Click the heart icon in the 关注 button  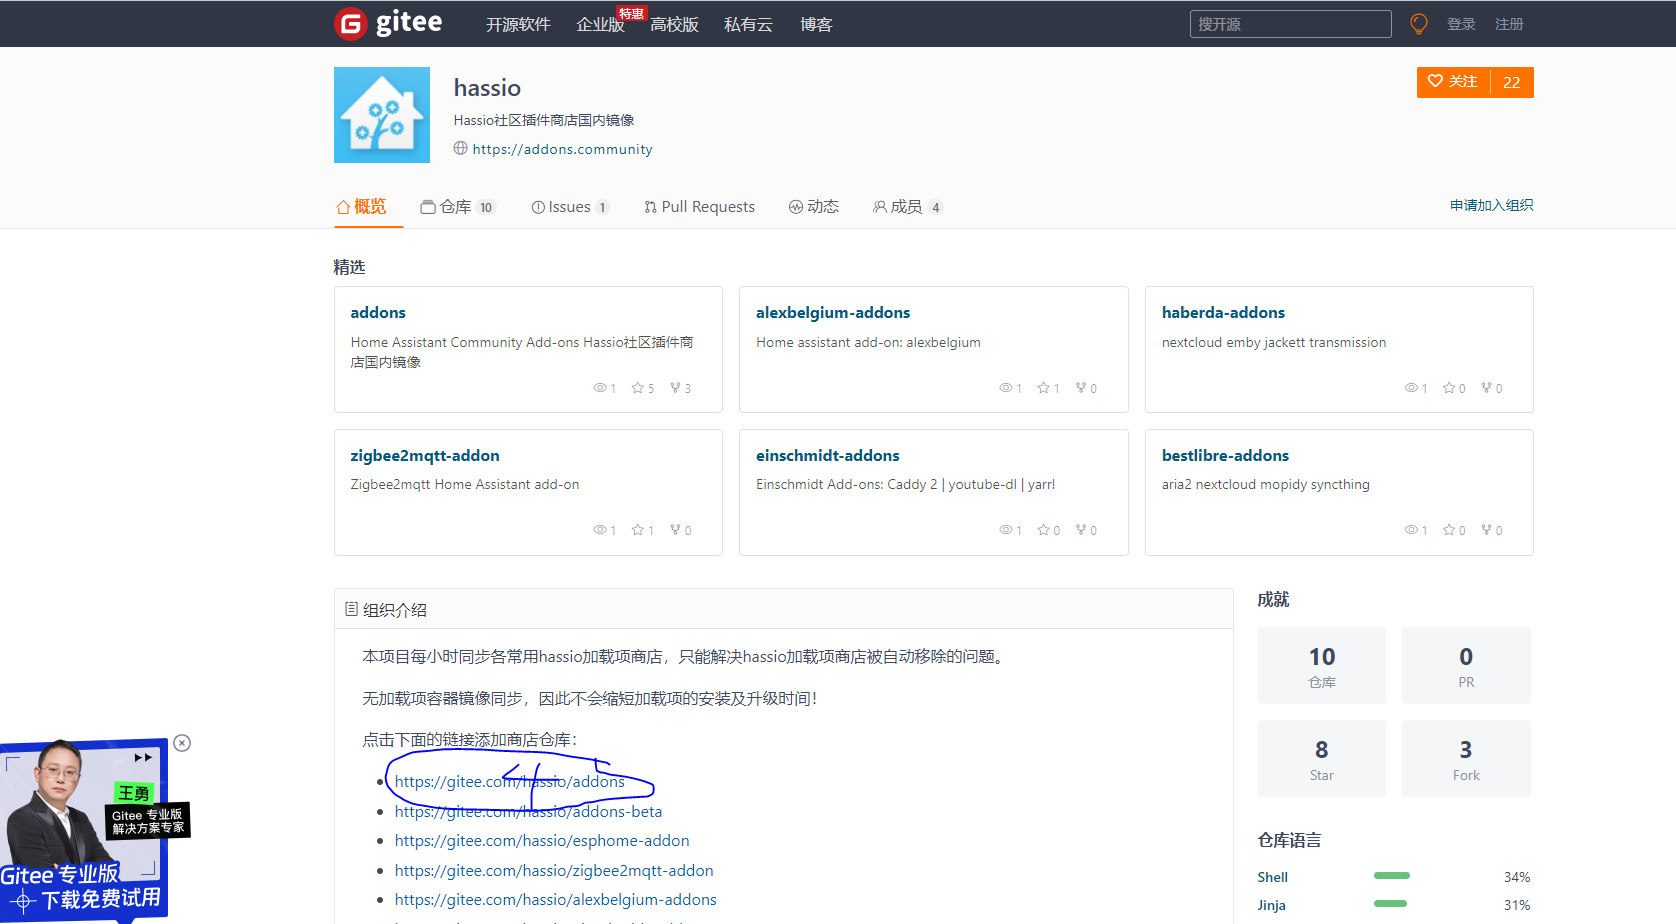1435,82
